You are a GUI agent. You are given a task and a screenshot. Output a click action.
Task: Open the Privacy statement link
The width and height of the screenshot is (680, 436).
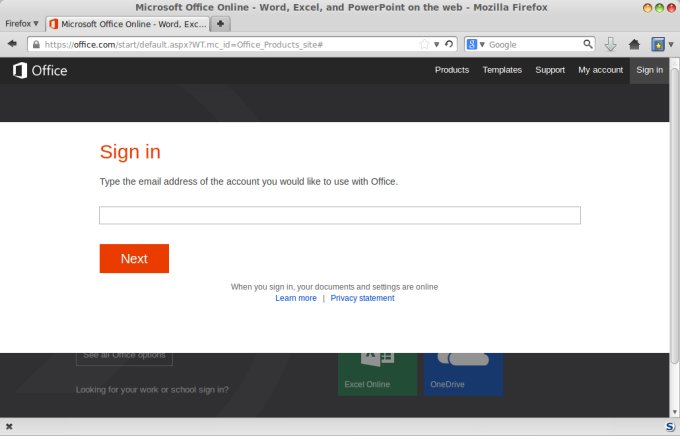[x=362, y=298]
